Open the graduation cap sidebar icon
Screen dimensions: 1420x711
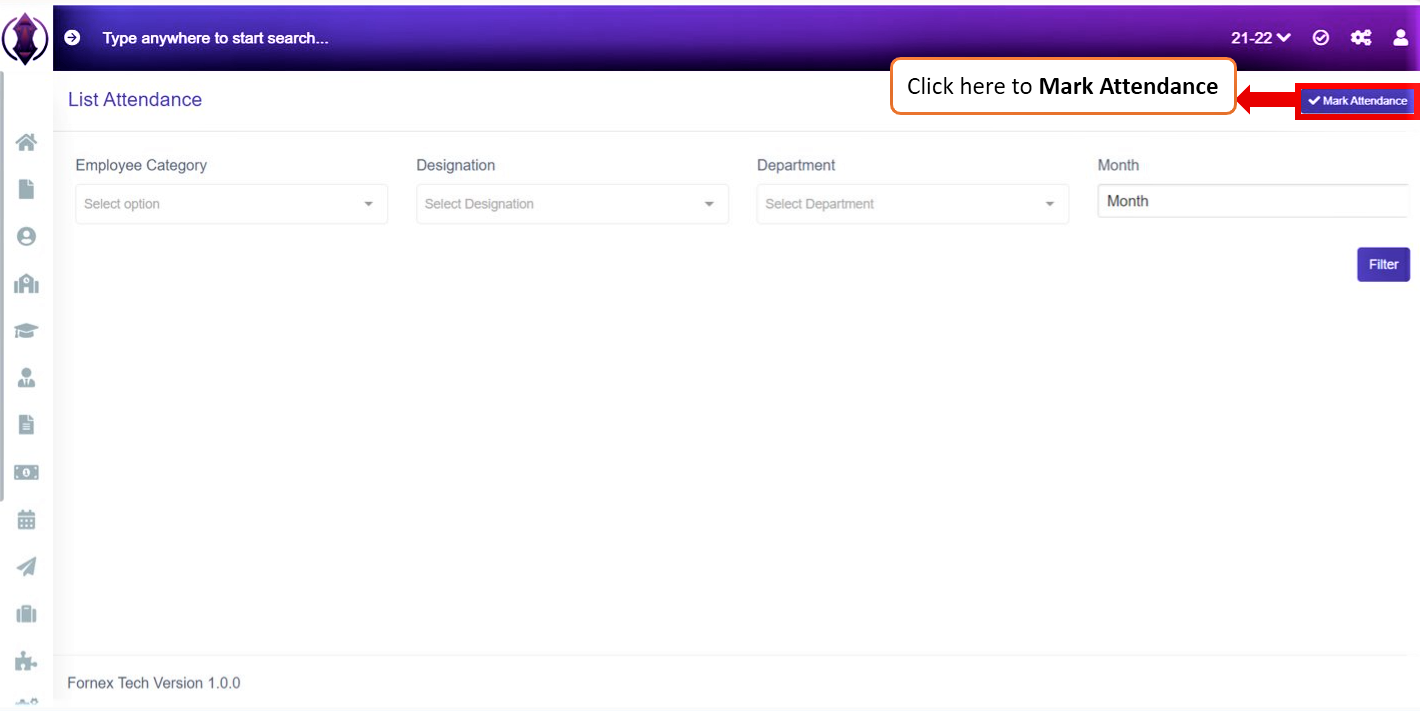tap(26, 331)
